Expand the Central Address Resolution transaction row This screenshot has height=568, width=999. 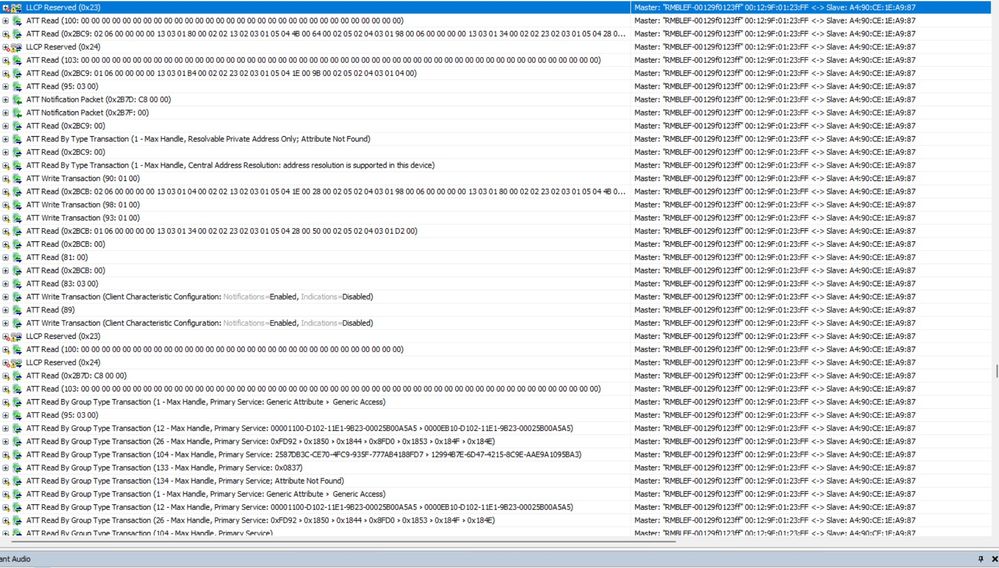point(6,165)
